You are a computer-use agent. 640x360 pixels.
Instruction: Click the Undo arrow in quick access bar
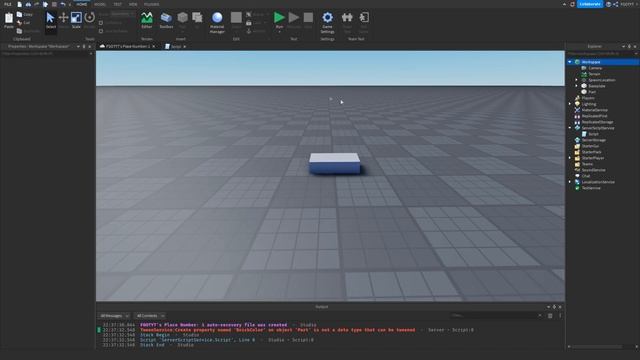pyautogui.click(x=62, y=4)
